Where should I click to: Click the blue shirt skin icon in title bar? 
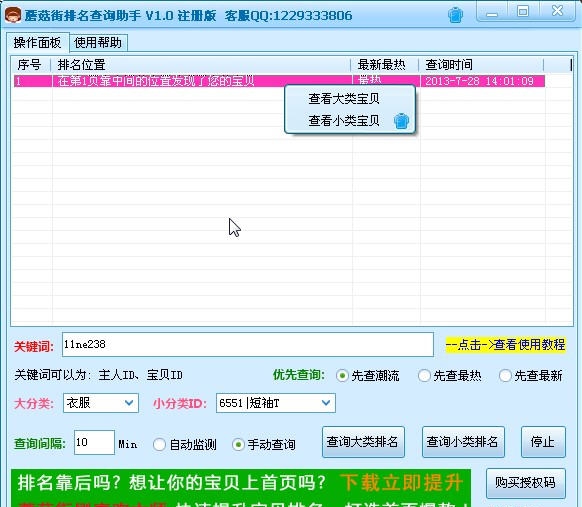click(455, 15)
